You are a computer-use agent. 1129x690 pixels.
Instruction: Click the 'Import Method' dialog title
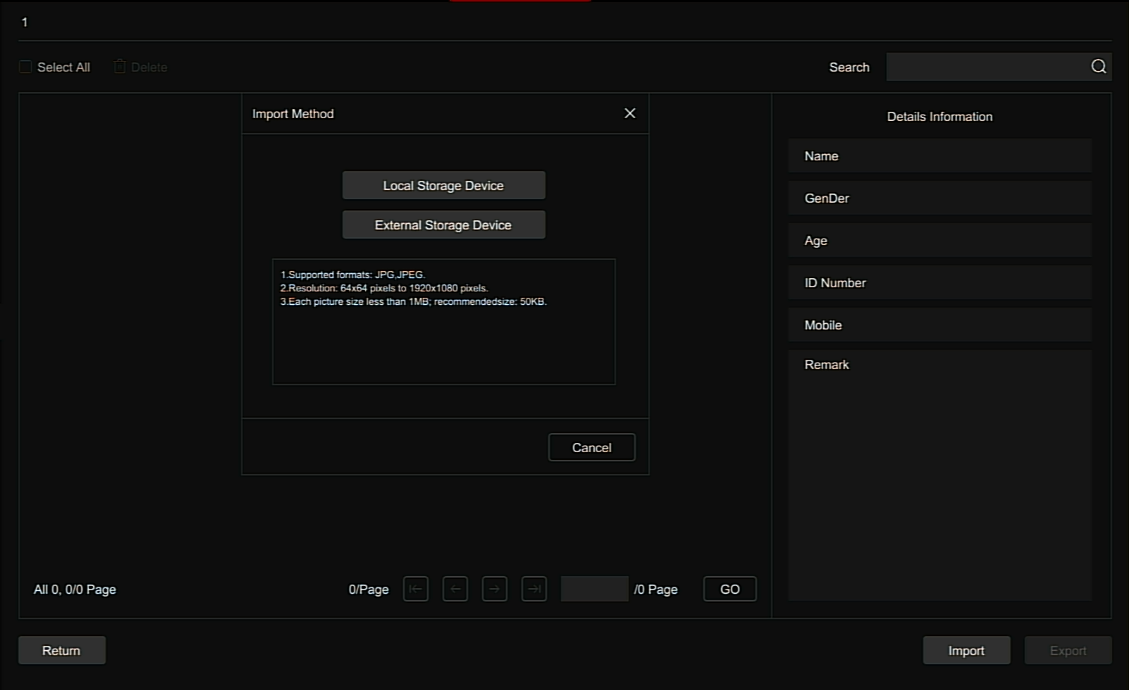[x=293, y=114]
